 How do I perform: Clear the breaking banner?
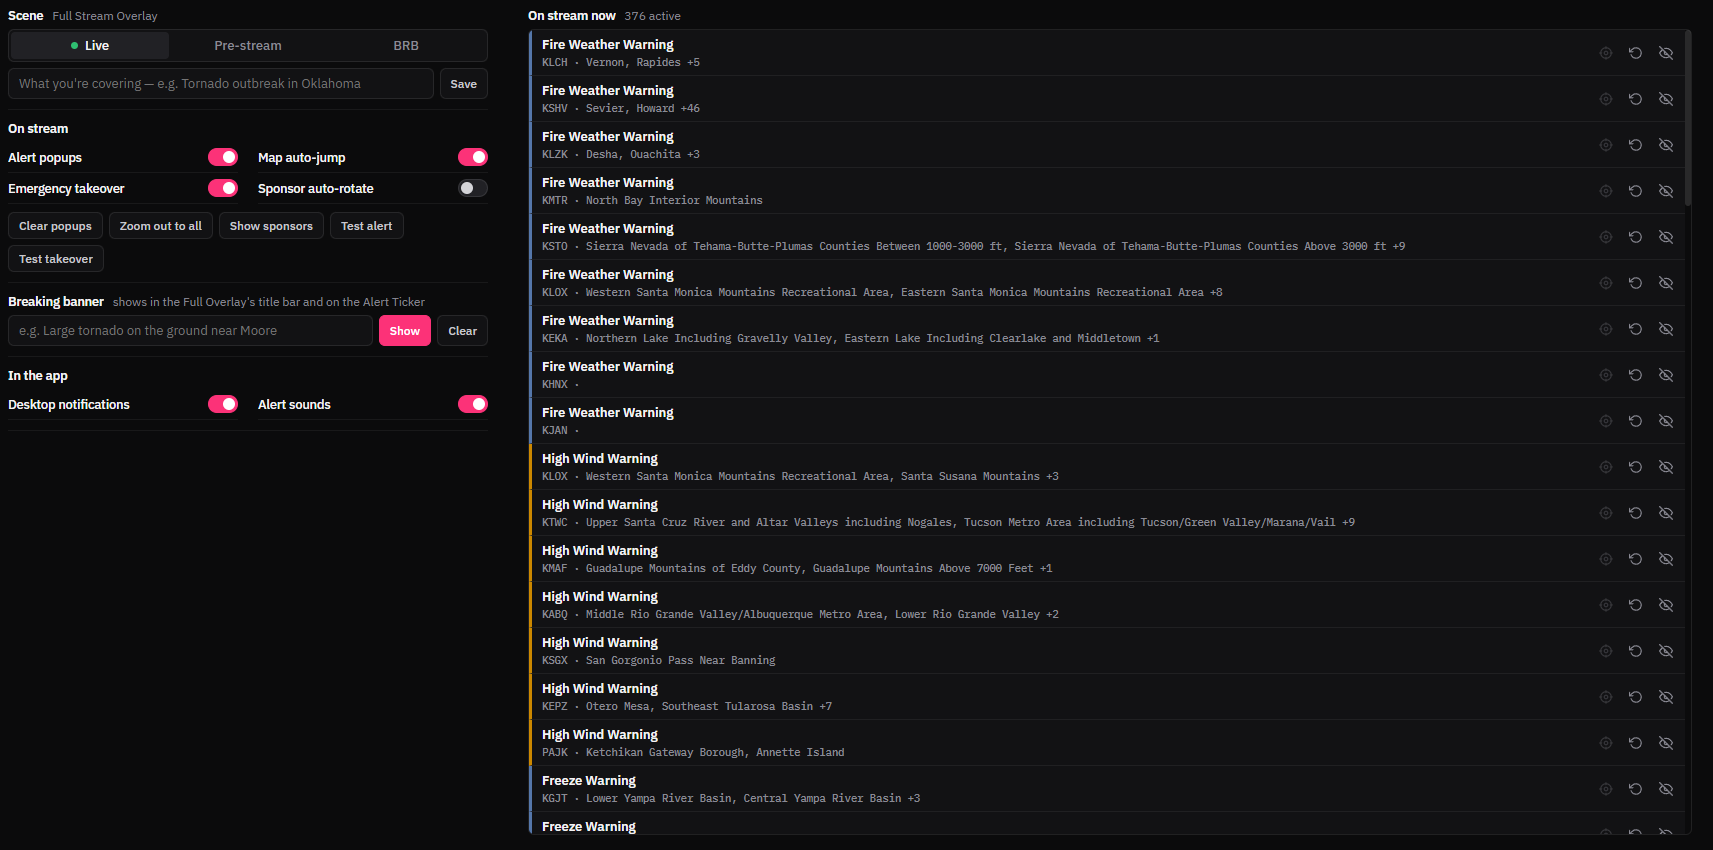click(463, 331)
